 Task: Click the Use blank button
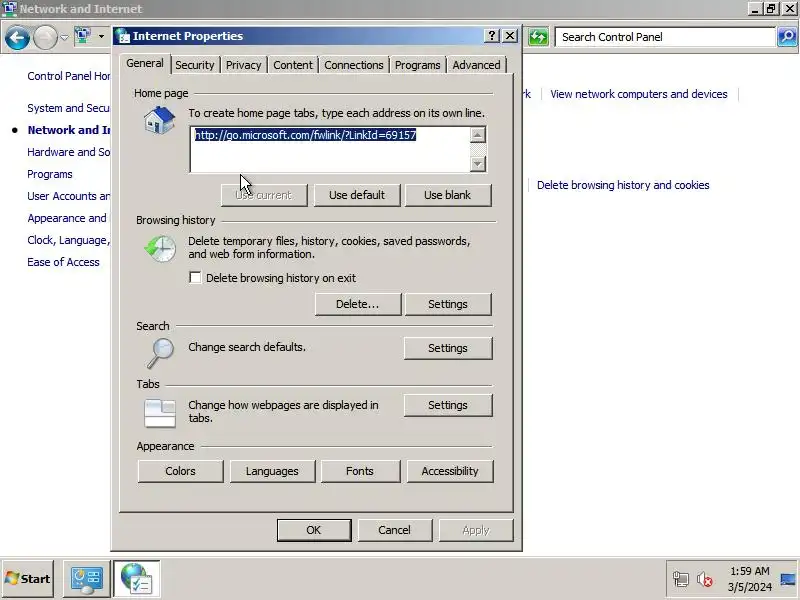click(x=447, y=195)
